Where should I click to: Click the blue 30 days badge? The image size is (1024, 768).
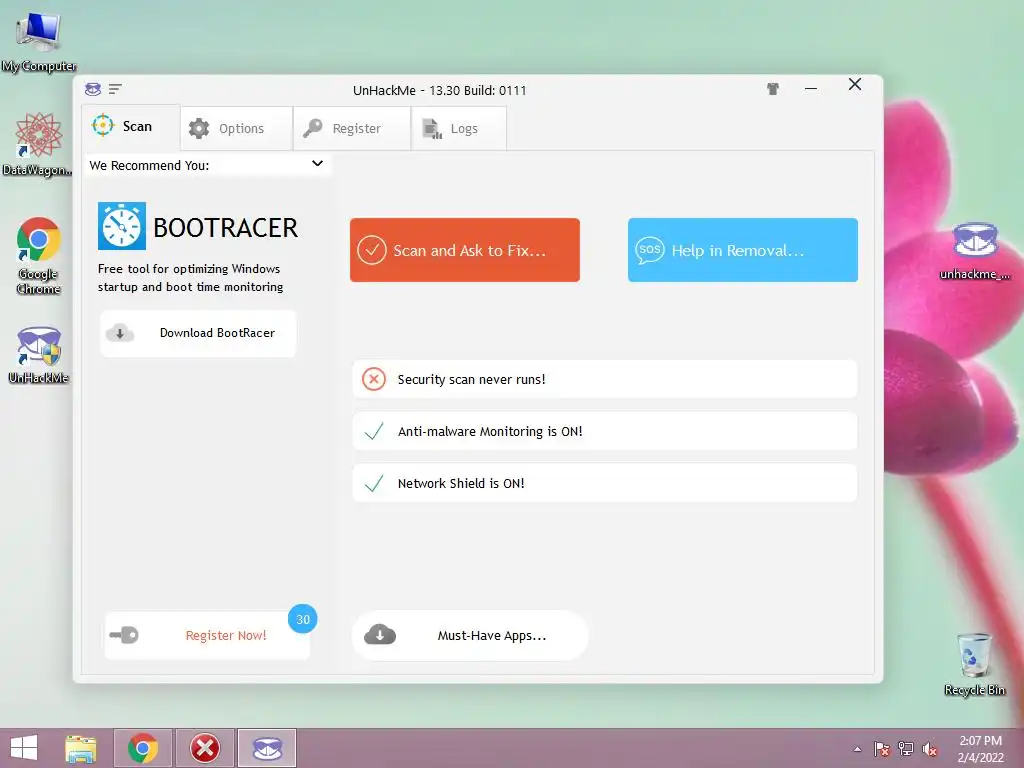point(302,619)
